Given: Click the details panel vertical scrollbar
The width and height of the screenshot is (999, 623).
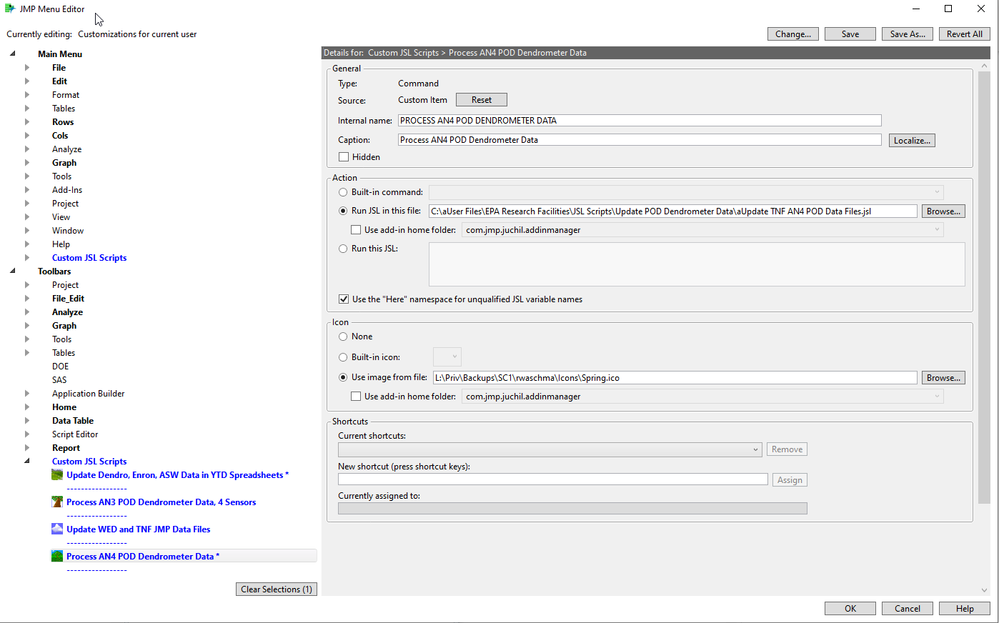Looking at the screenshot, I should (x=984, y=287).
